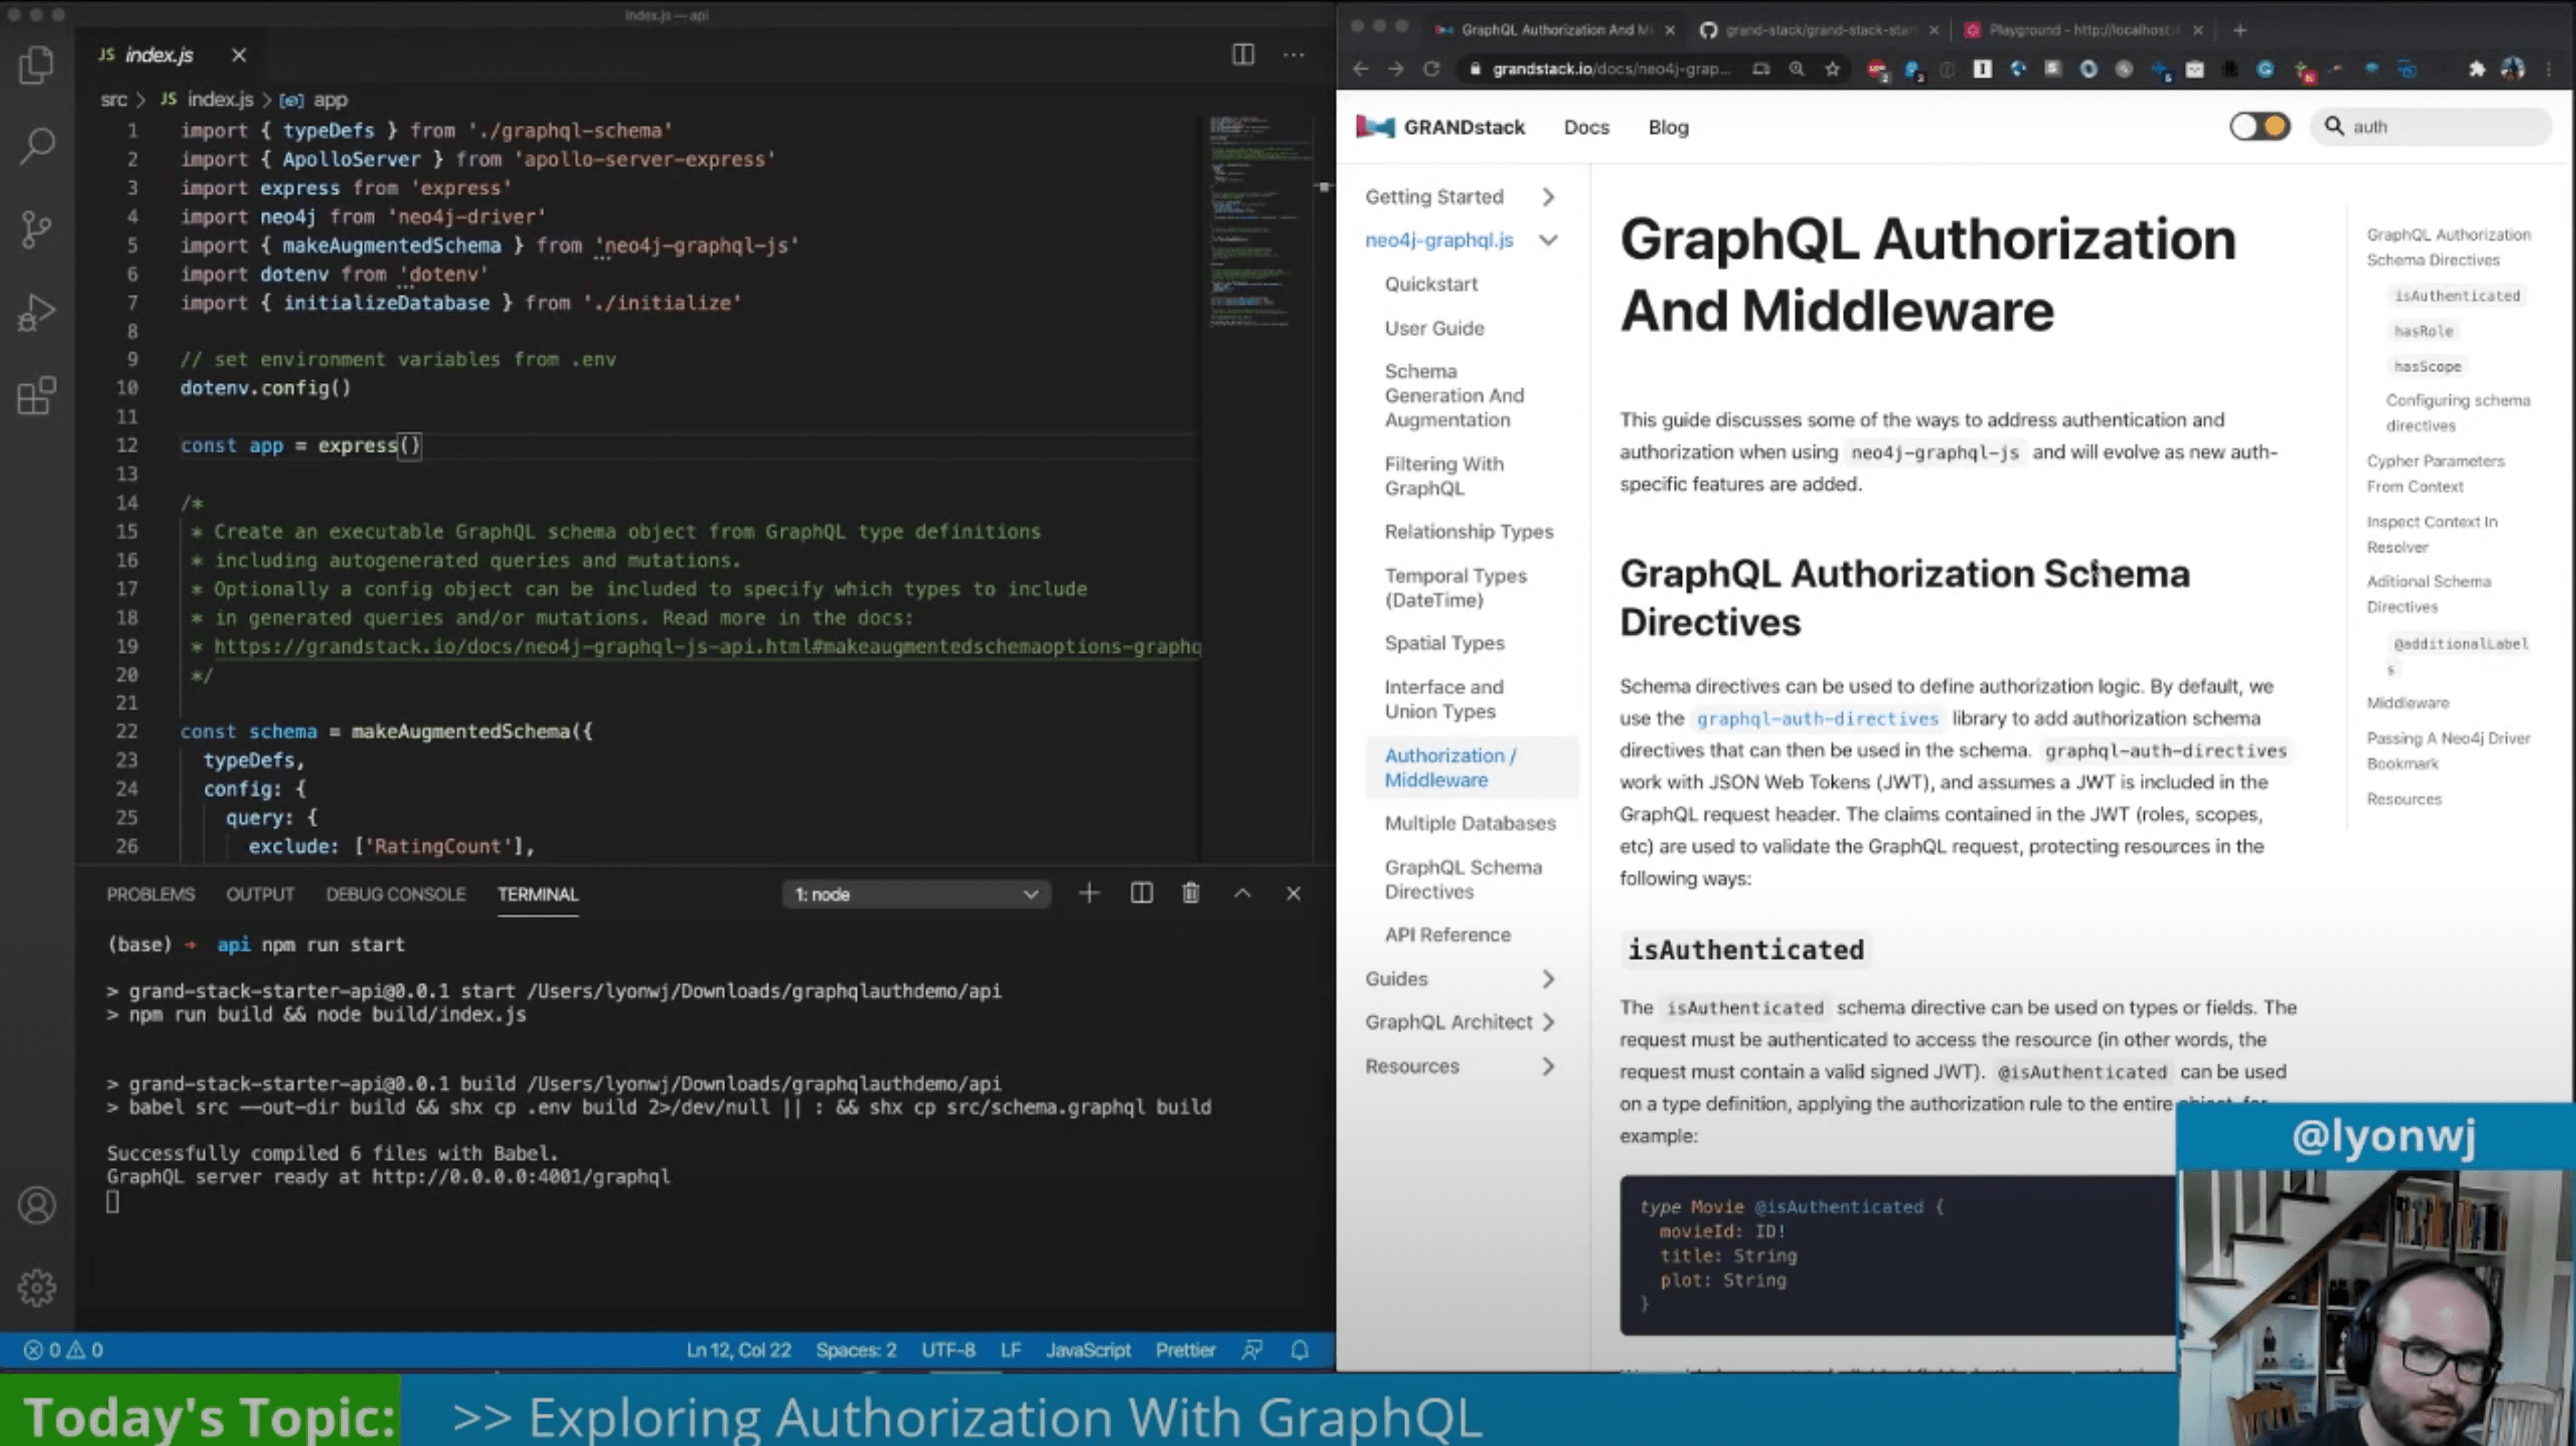Collapse the neo4j-graphql.js sidebar section
Screen dimensions: 2576x1446
pos(1548,240)
